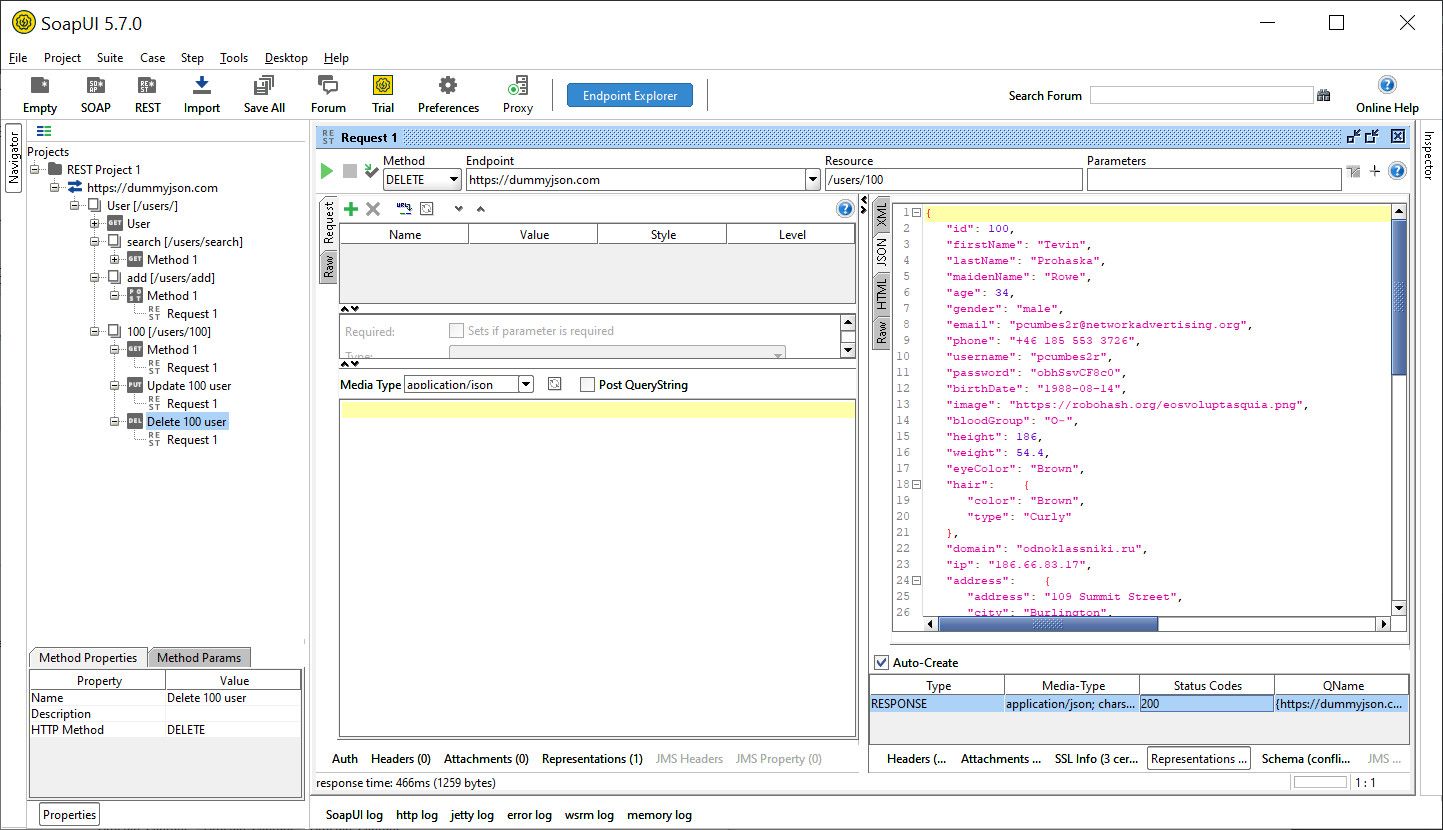Viewport: 1443px width, 830px height.
Task: Open Preferences gear icon
Action: pyautogui.click(x=448, y=87)
